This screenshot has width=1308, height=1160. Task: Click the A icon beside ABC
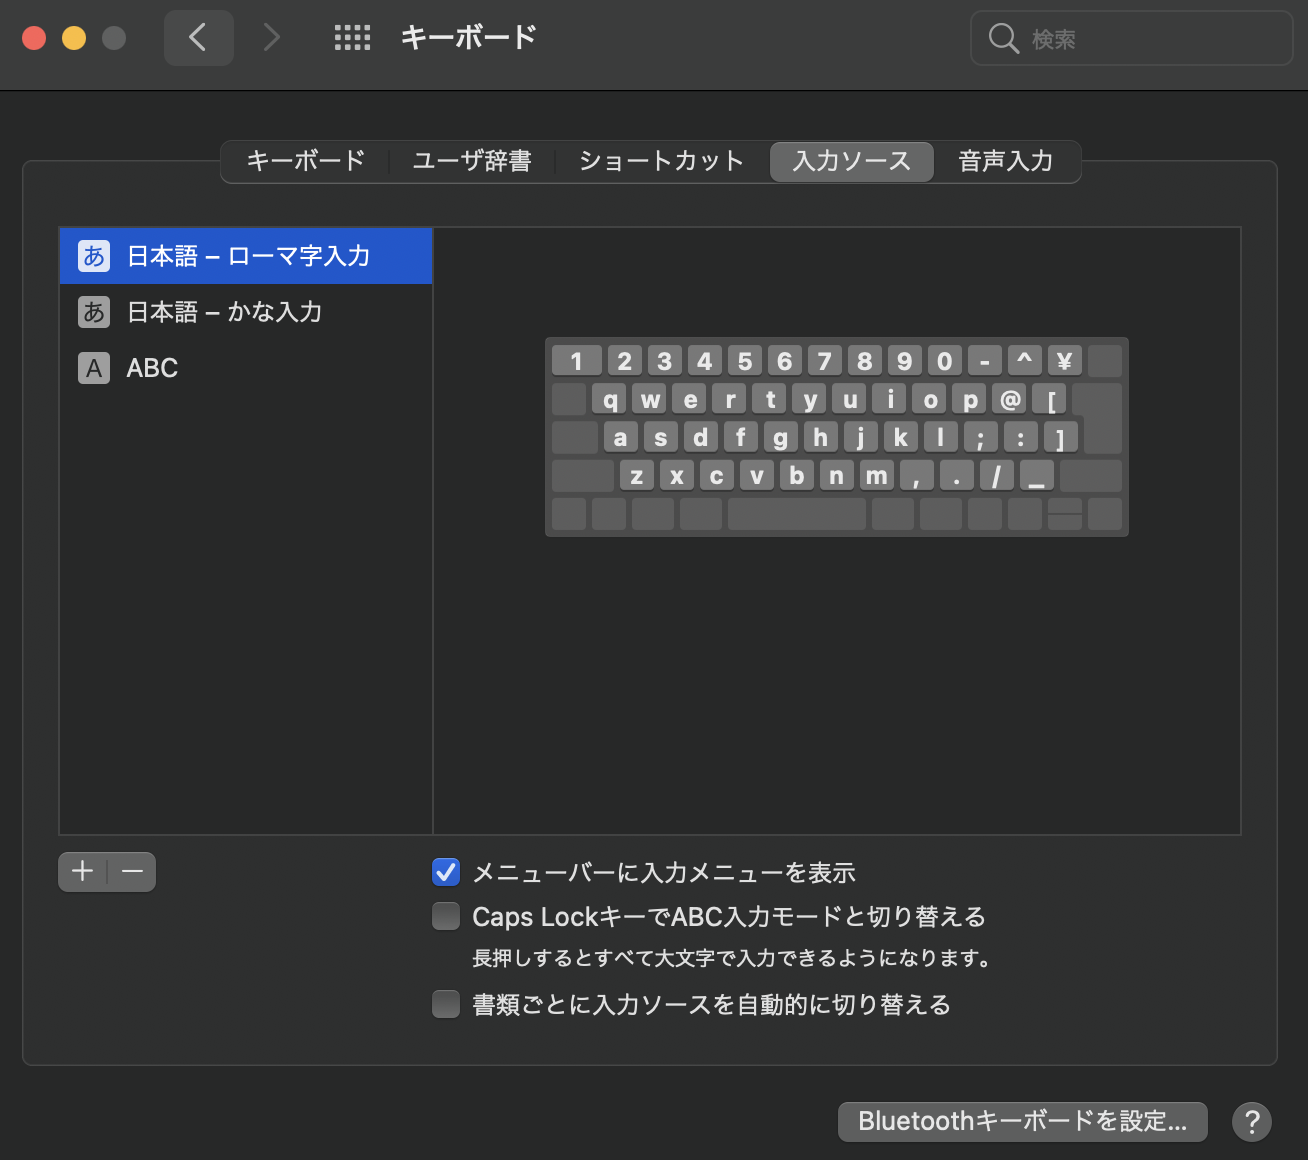(x=94, y=368)
